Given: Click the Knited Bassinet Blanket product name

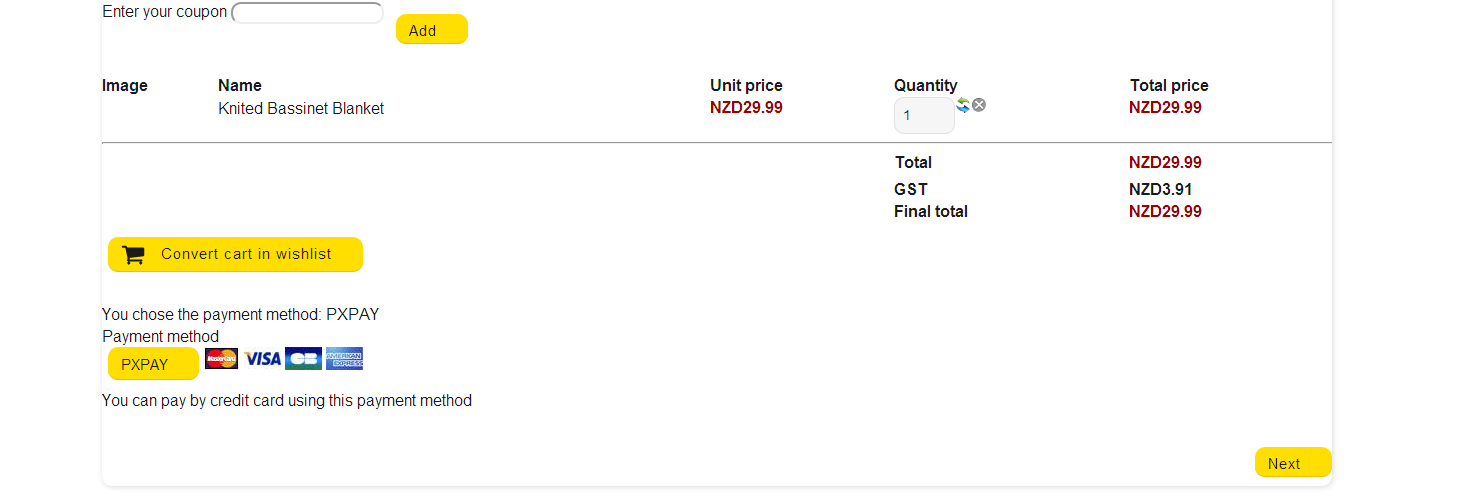Looking at the screenshot, I should (x=301, y=108).
